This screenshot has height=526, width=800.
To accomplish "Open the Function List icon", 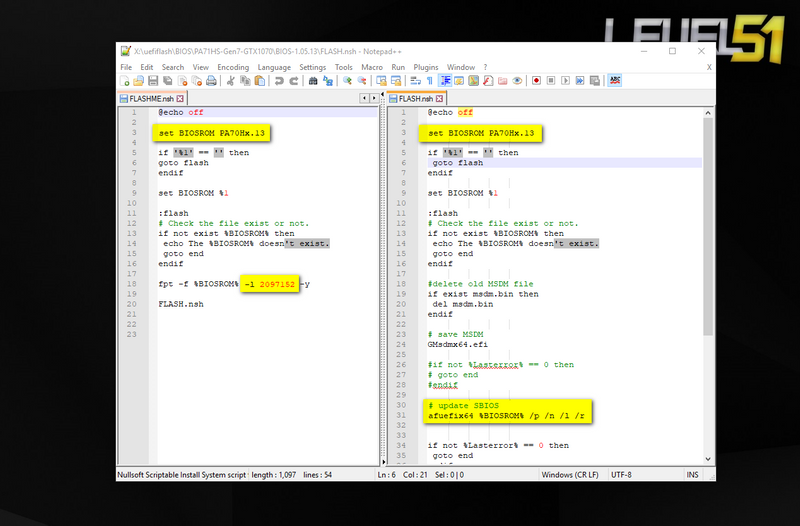I will [x=488, y=81].
